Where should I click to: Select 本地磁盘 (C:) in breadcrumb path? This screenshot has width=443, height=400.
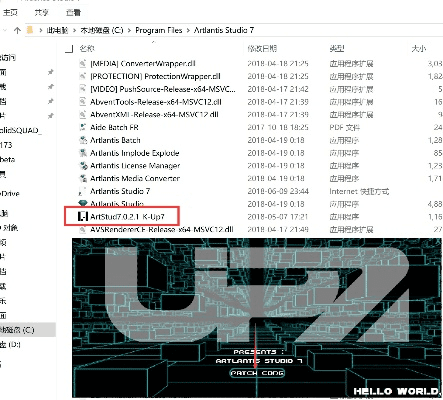(102, 30)
